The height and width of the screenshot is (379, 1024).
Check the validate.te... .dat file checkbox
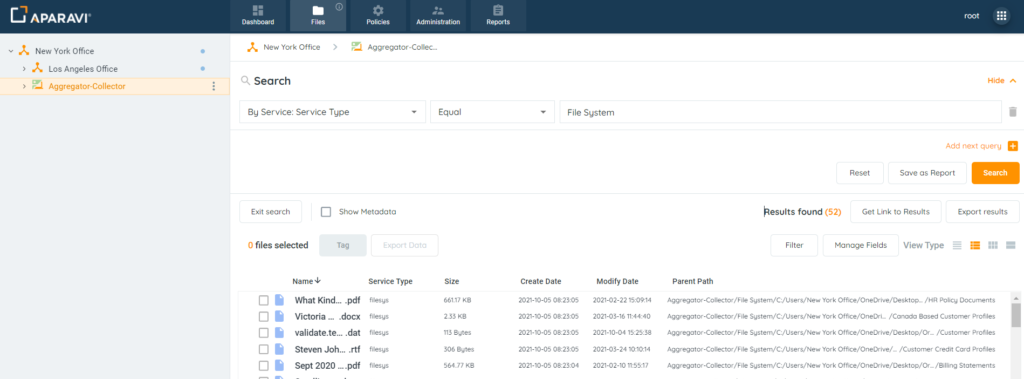click(264, 333)
